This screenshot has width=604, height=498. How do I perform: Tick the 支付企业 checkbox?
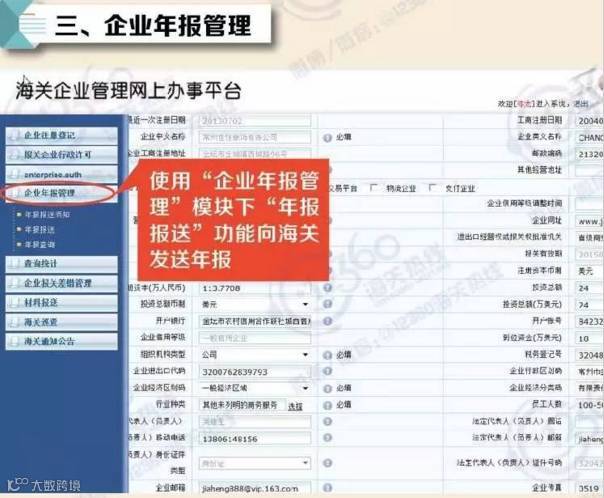pos(433,188)
